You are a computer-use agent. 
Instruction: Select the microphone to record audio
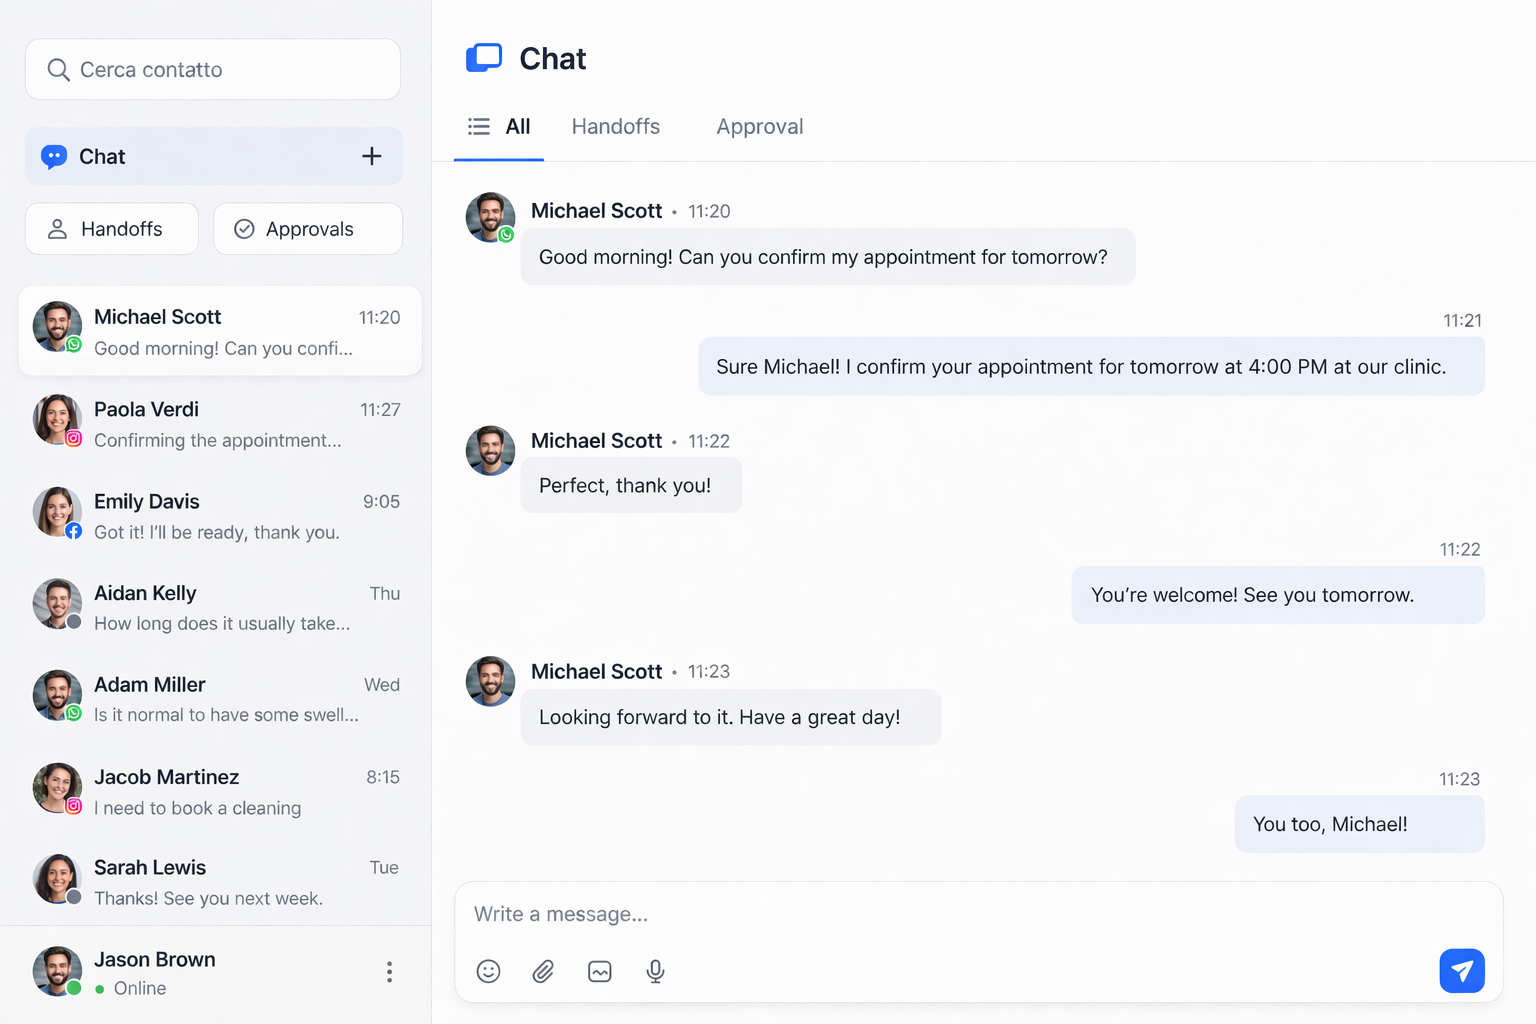tap(656, 971)
